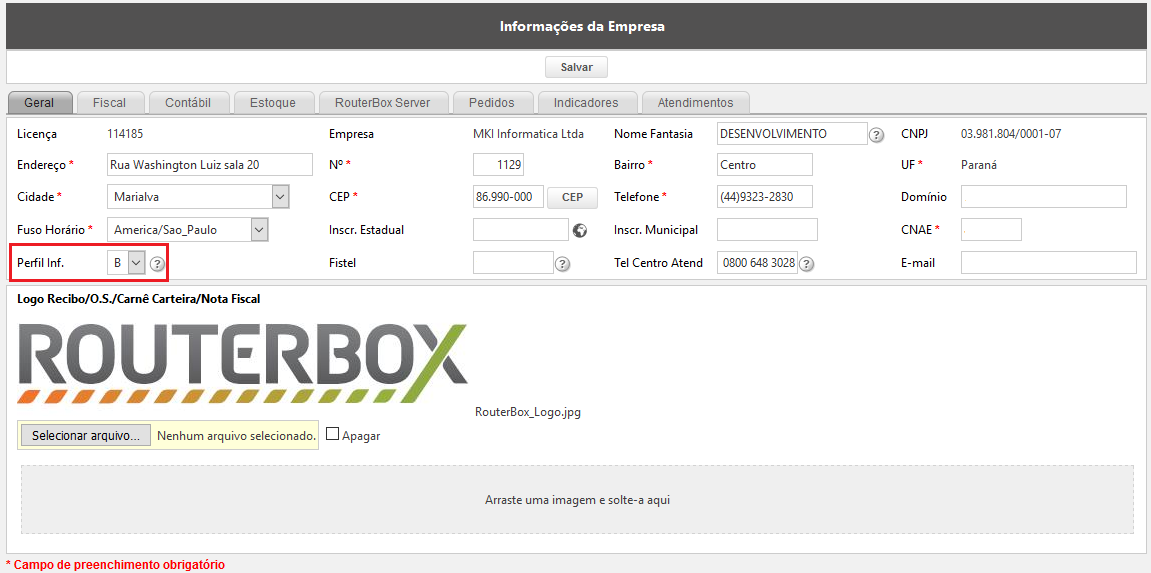Screen dimensions: 1151x573
Task: Open the RouterBox Server tab
Action: click(x=382, y=103)
